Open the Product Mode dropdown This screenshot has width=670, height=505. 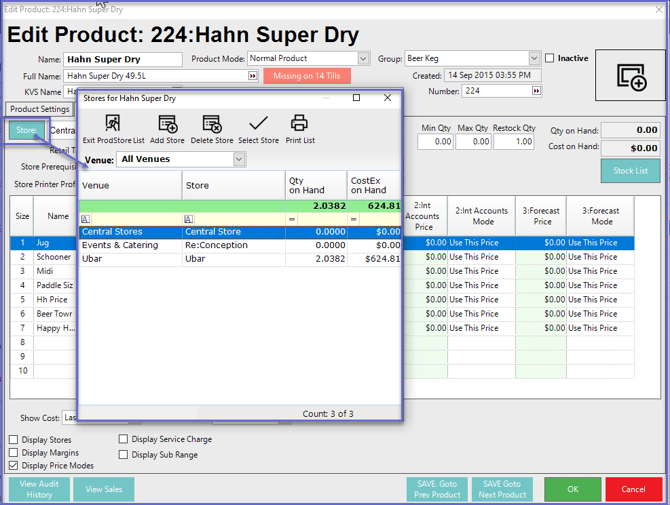(x=363, y=59)
